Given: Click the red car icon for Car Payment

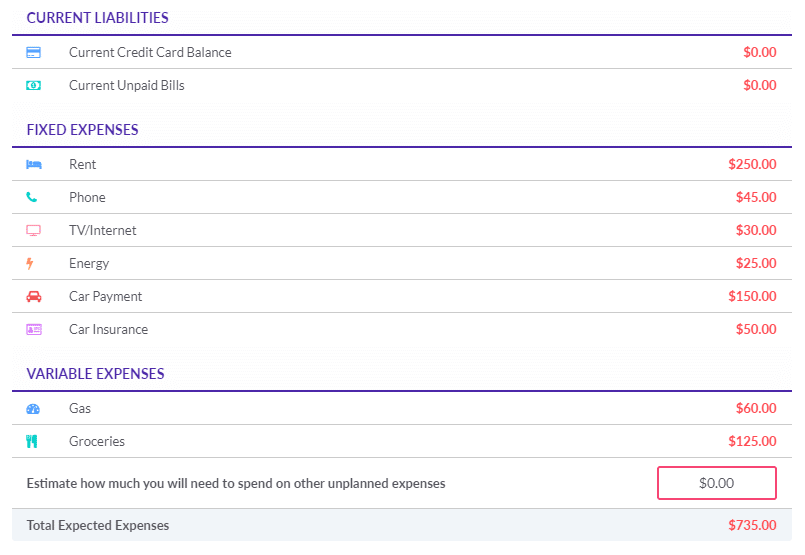Looking at the screenshot, I should click(34, 296).
